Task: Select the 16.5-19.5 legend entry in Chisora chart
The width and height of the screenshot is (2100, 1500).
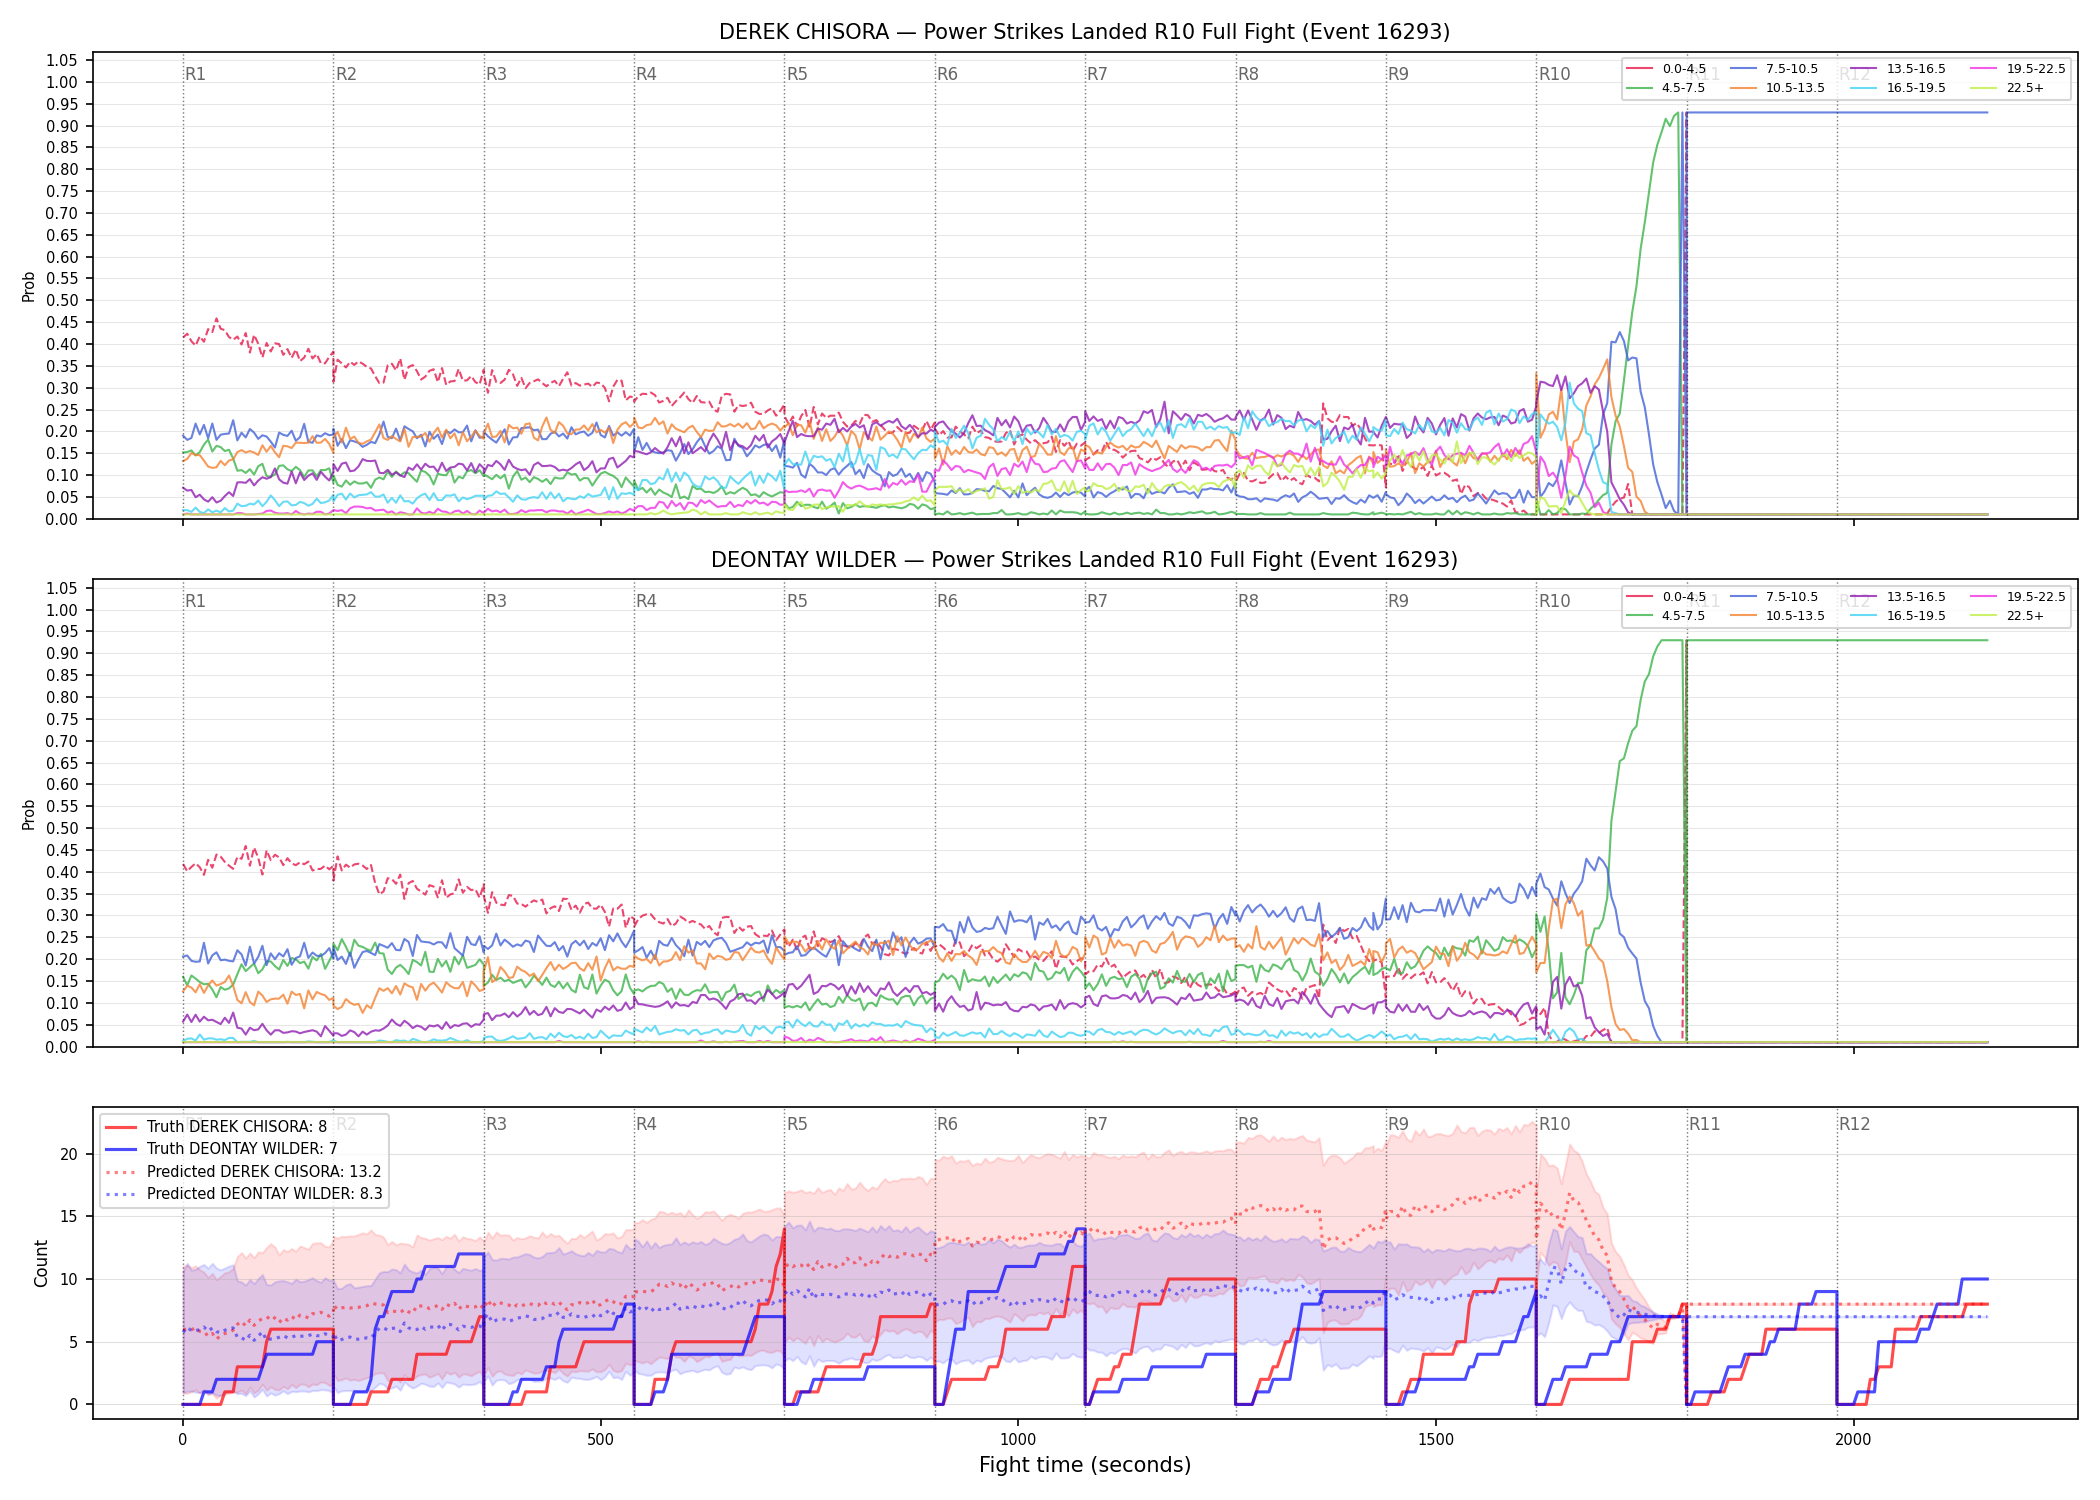Action: tap(1898, 88)
